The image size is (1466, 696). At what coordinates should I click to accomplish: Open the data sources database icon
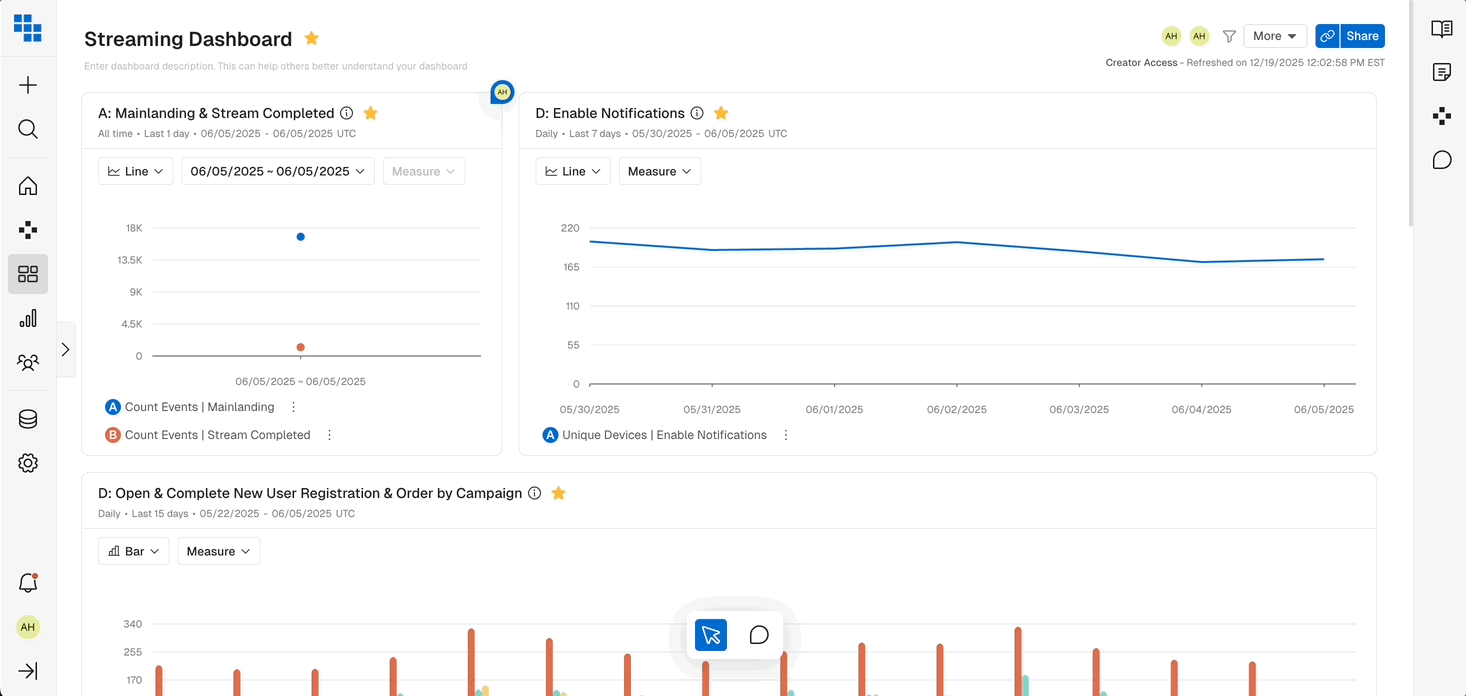[x=28, y=419]
